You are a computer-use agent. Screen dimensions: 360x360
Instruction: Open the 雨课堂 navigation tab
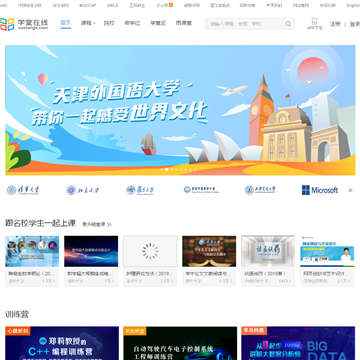184,23
